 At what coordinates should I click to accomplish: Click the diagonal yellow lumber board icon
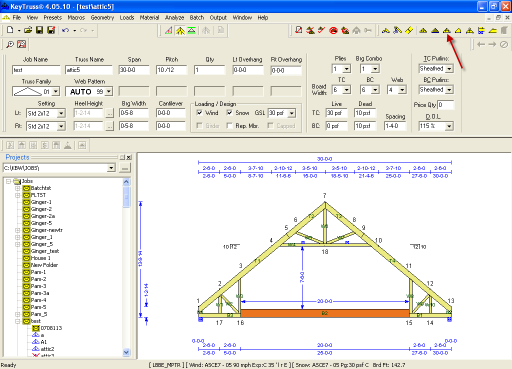(x=409, y=30)
